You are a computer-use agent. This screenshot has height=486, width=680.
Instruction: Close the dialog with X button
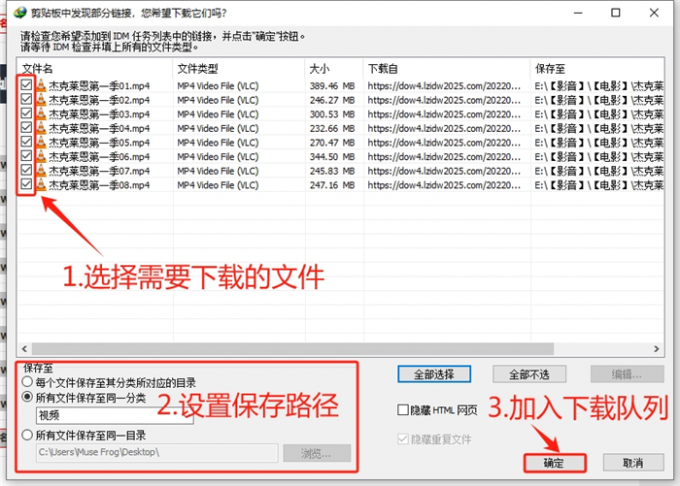[x=654, y=13]
